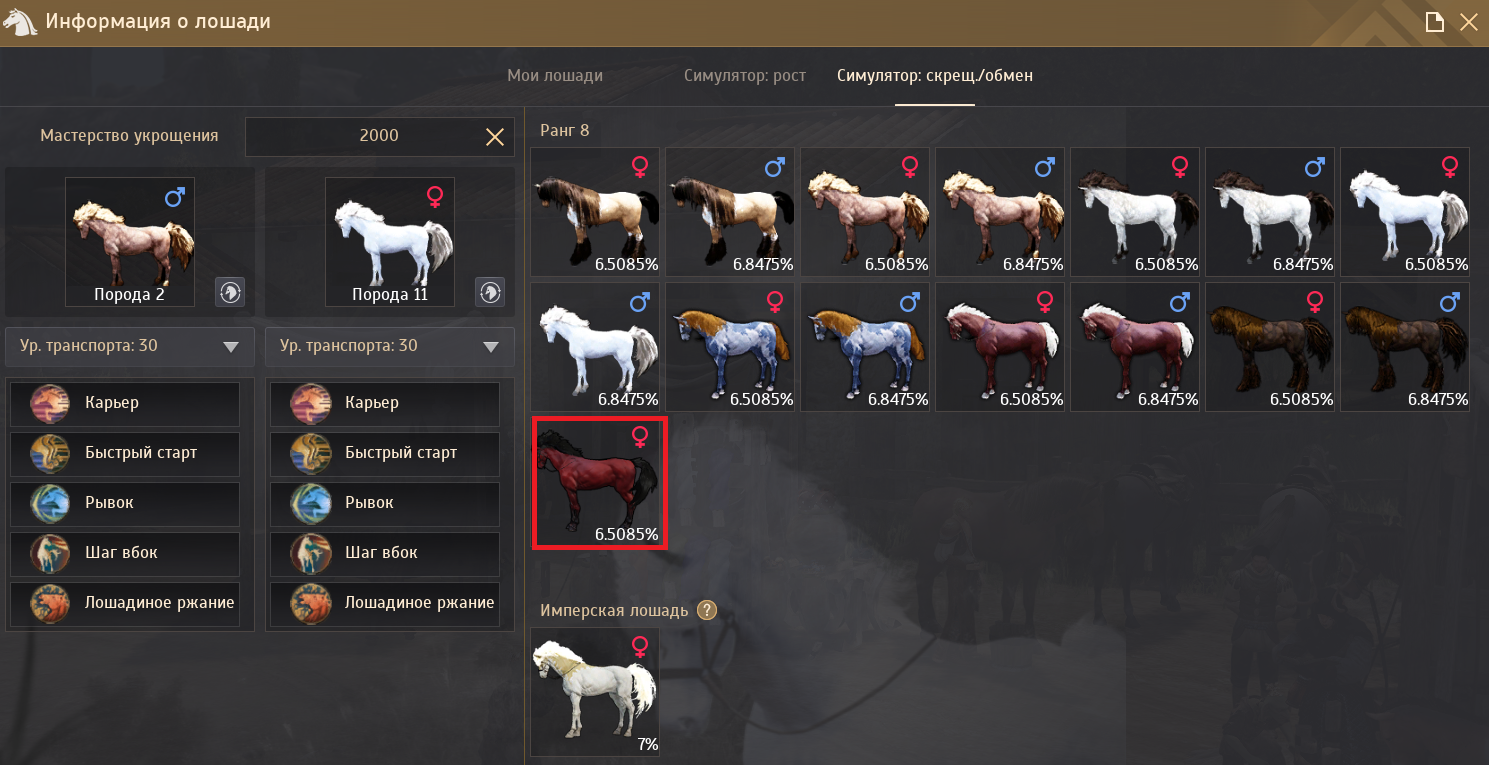Click the document icon in the title bar

pos(1434,22)
